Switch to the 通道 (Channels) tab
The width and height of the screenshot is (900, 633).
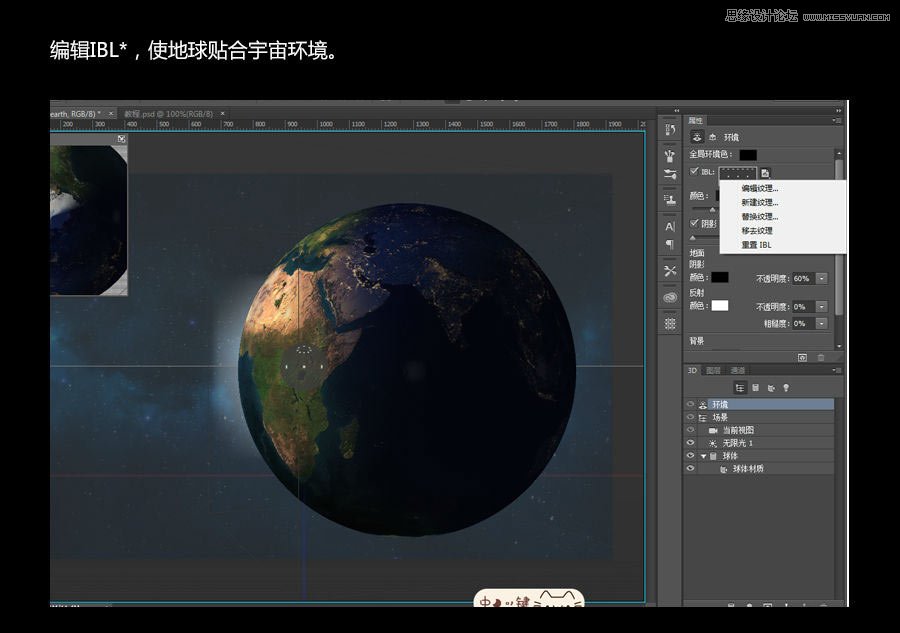[738, 371]
